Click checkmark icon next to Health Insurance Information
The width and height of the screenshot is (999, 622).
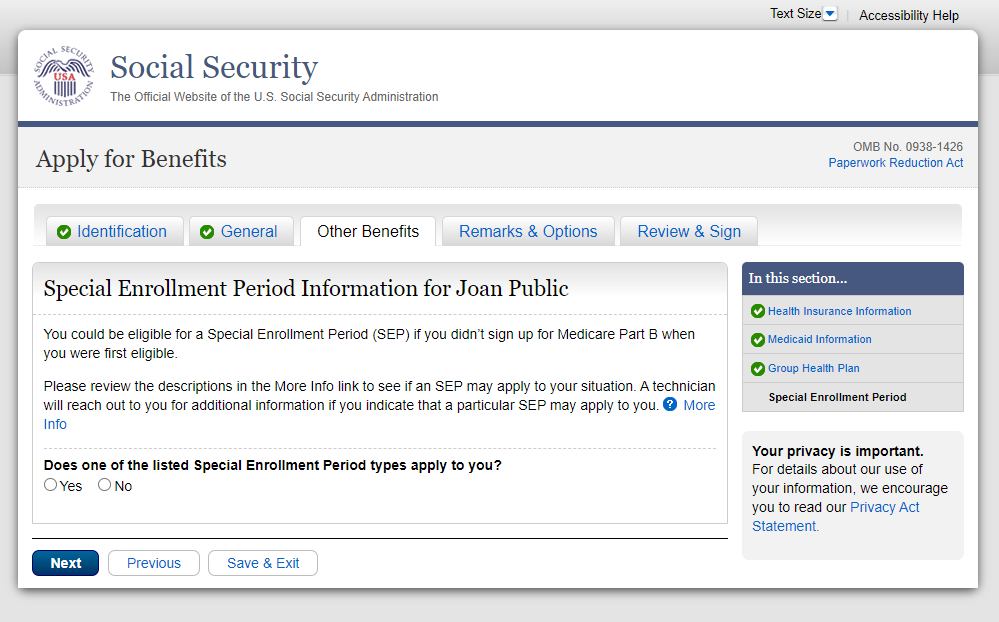(758, 311)
